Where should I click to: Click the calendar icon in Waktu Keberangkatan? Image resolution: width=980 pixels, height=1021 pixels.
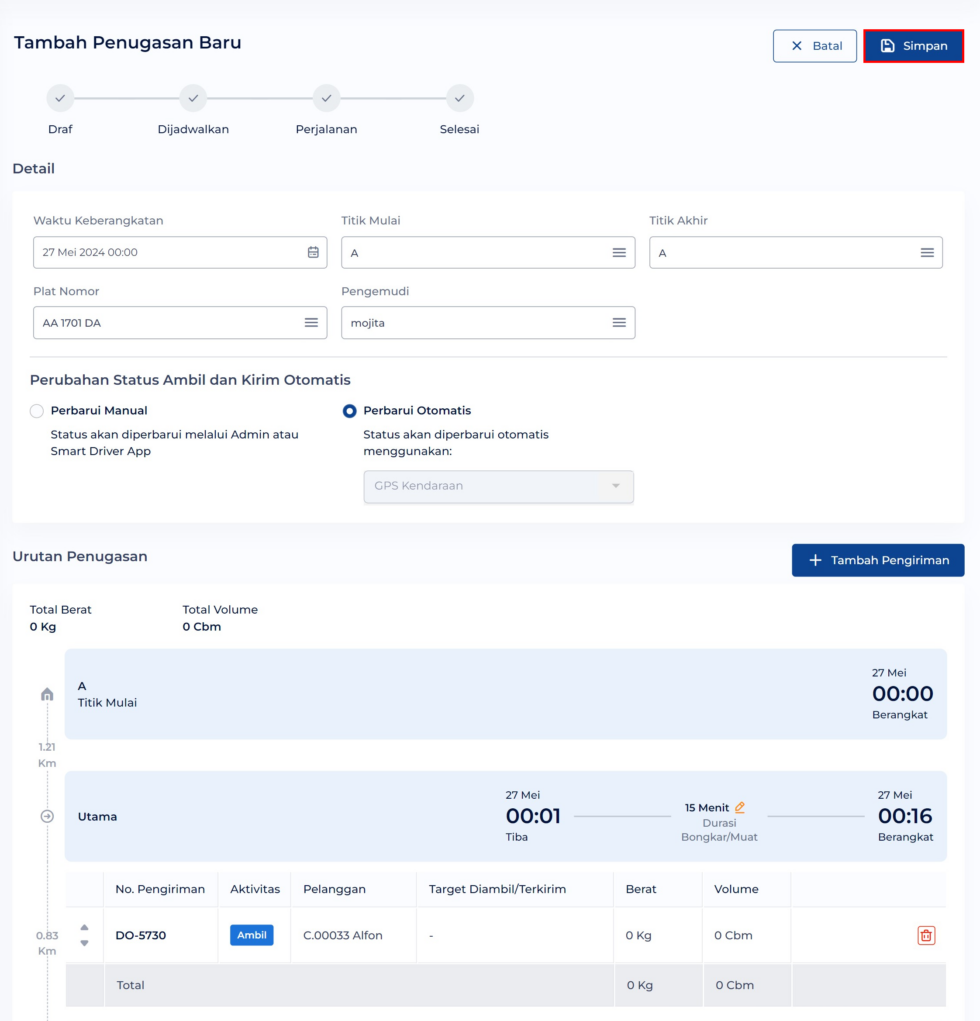(x=313, y=252)
